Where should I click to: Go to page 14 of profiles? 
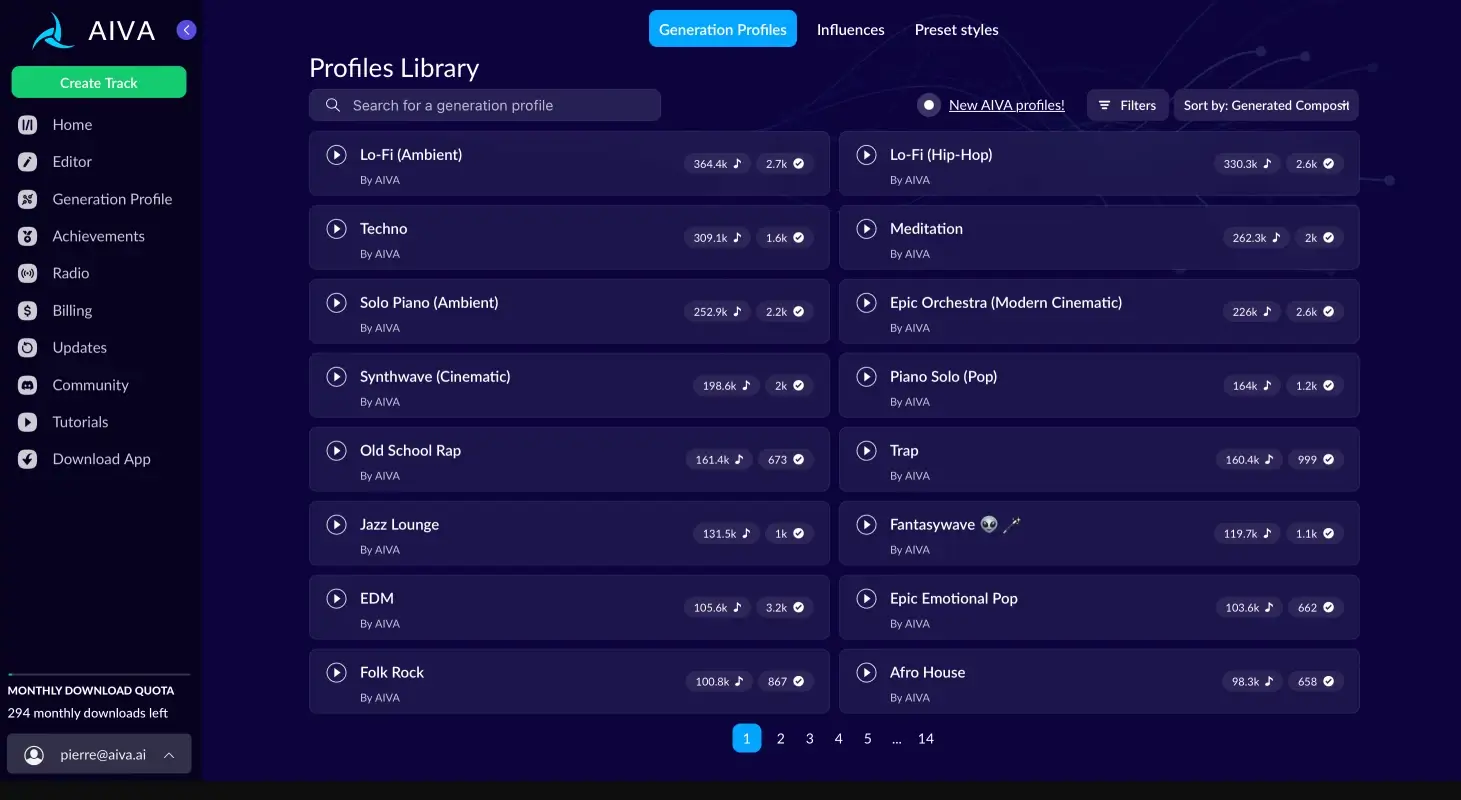pos(926,738)
